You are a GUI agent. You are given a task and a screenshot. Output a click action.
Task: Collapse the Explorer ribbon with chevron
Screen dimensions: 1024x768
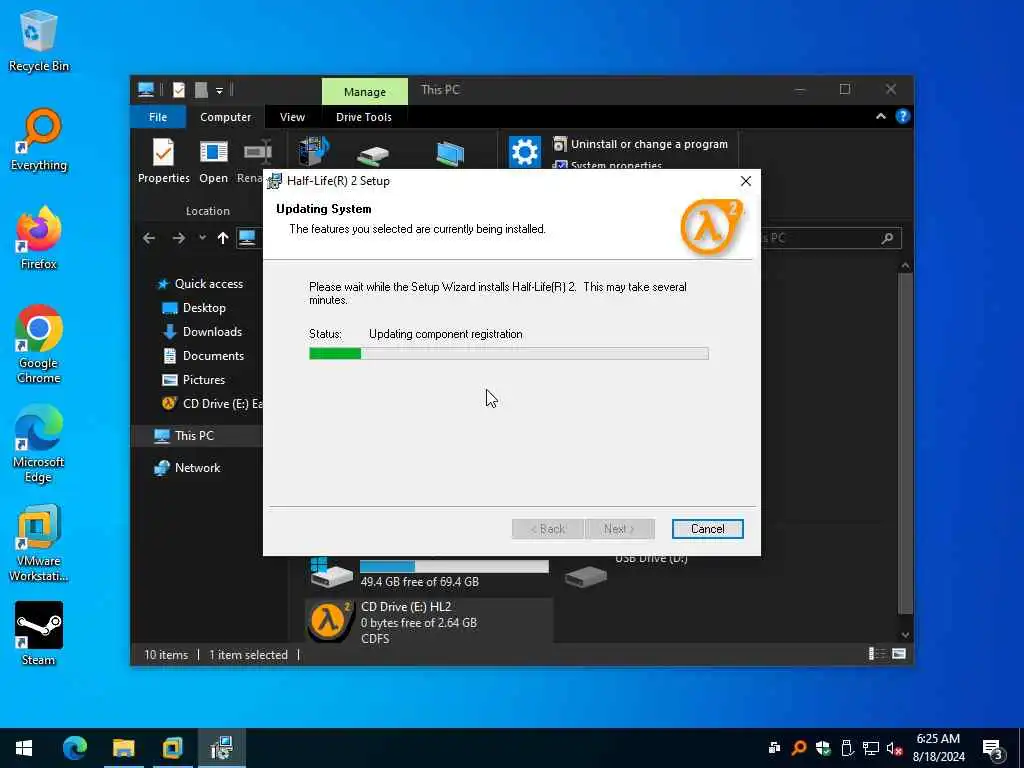[880, 116]
